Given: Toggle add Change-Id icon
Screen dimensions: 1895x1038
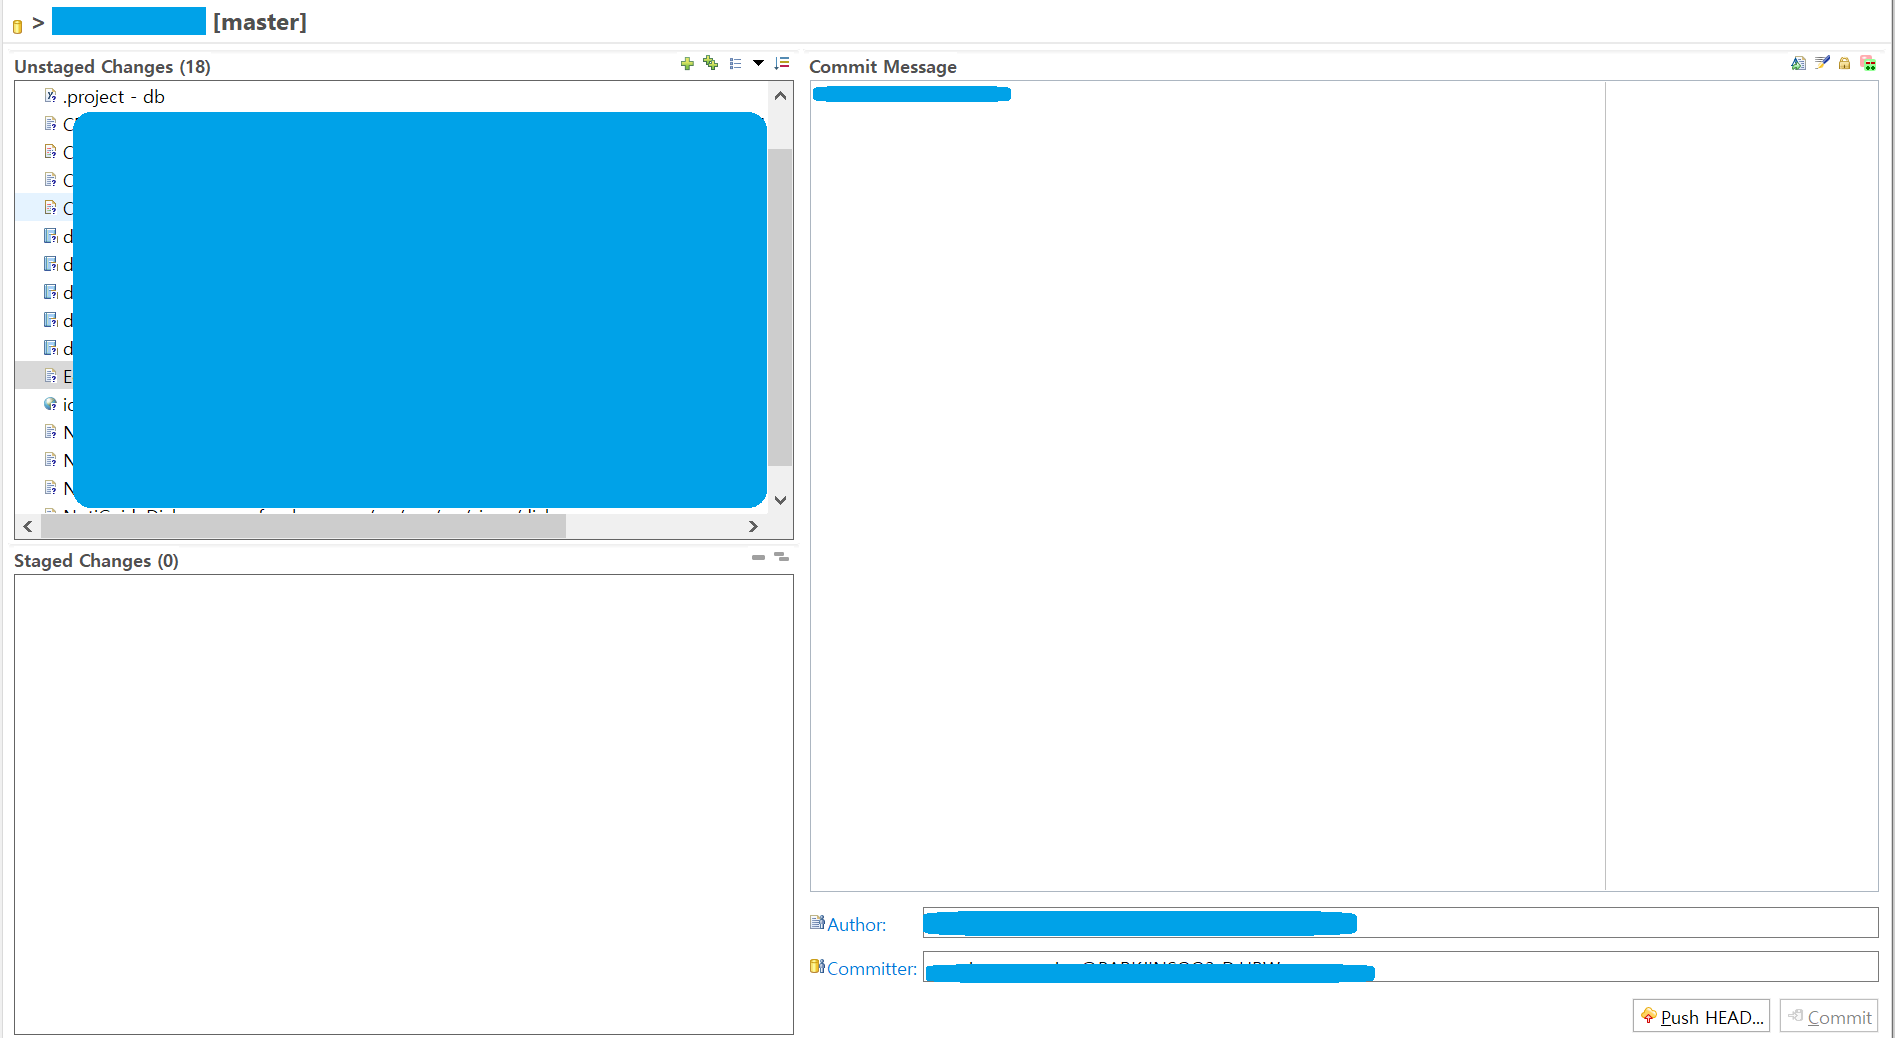Looking at the screenshot, I should [1868, 64].
